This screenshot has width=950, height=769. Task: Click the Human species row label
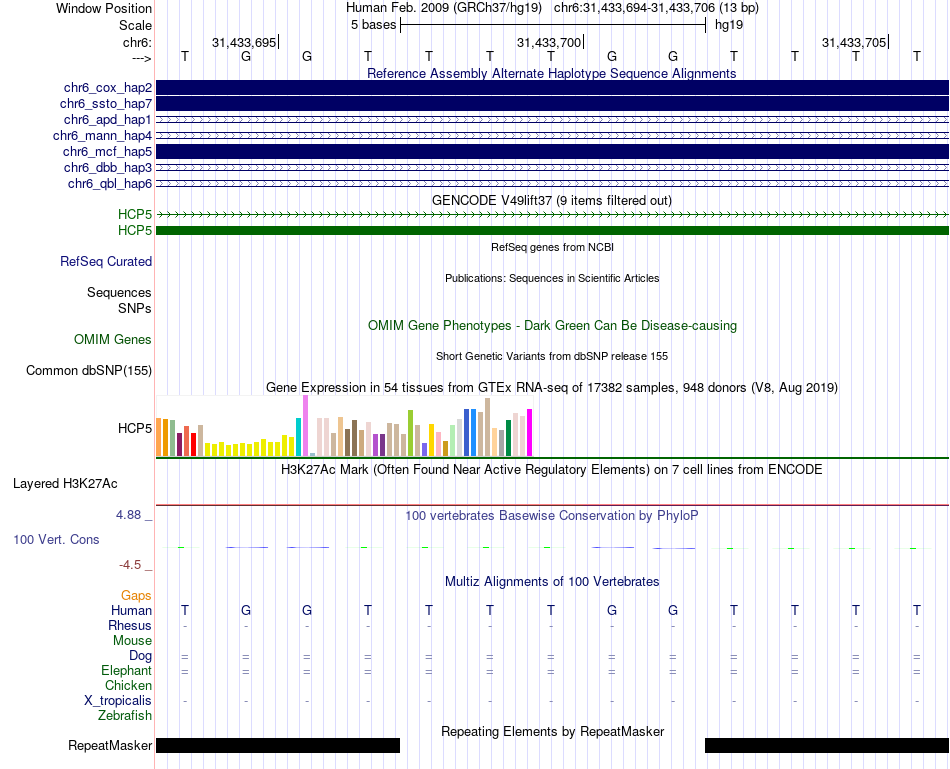(131, 610)
